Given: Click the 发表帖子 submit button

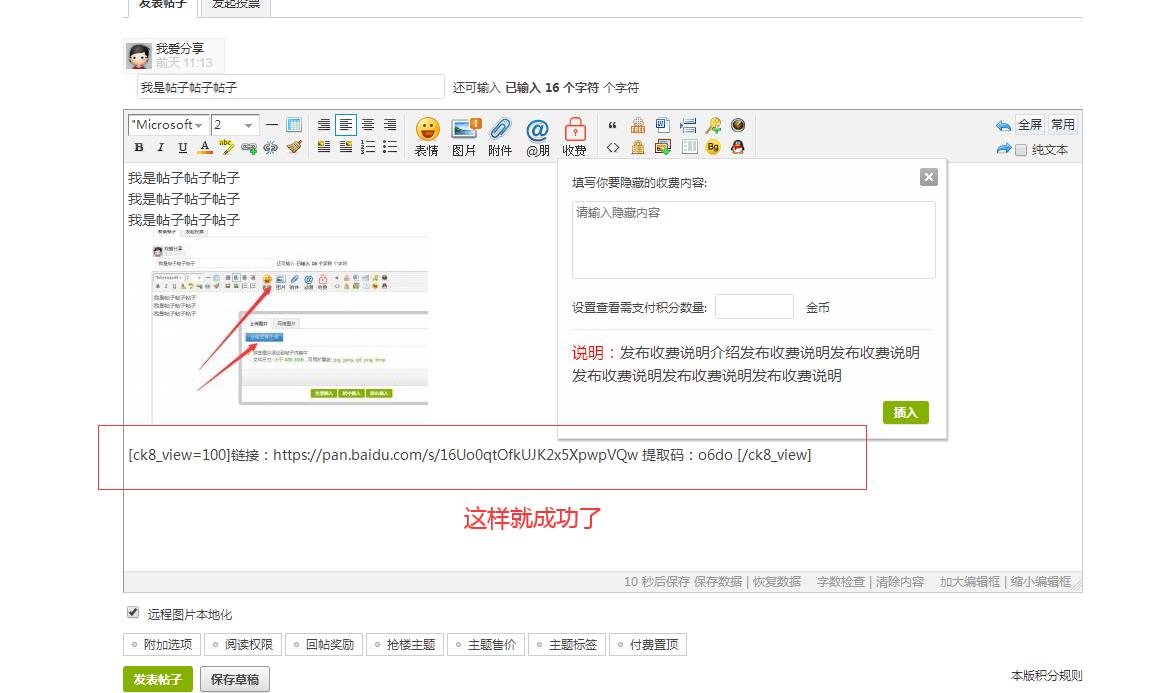Looking at the screenshot, I should pyautogui.click(x=157, y=680).
